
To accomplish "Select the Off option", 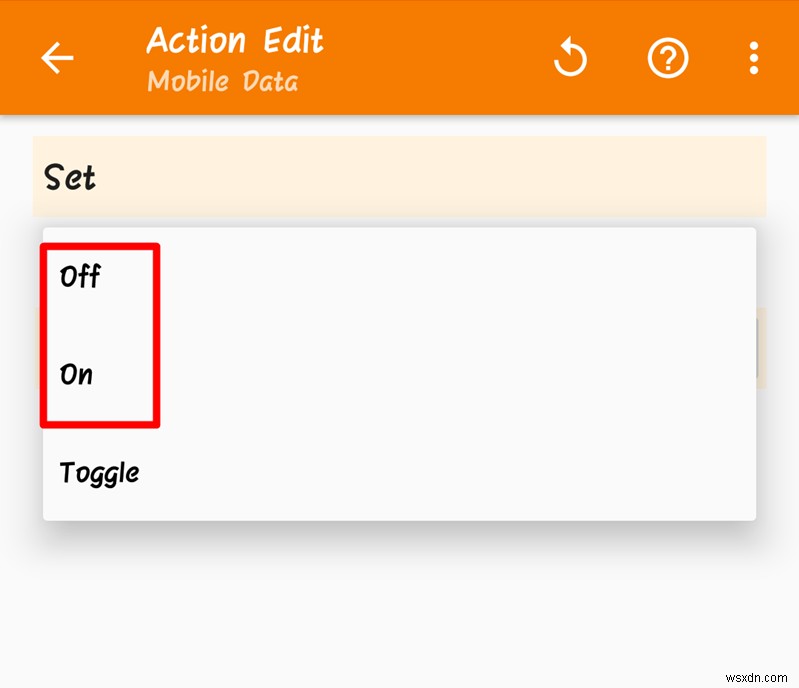I will coord(80,276).
